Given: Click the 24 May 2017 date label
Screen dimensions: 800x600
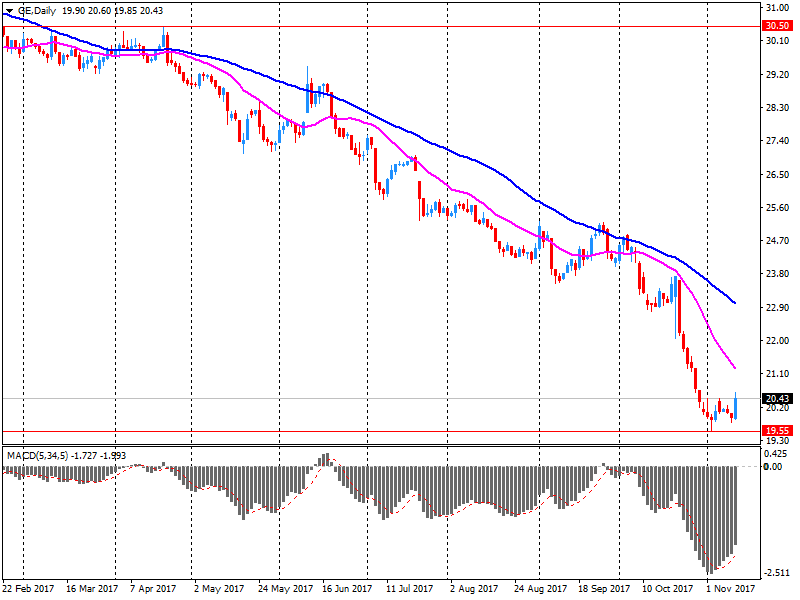Looking at the screenshot, I should click(285, 589).
